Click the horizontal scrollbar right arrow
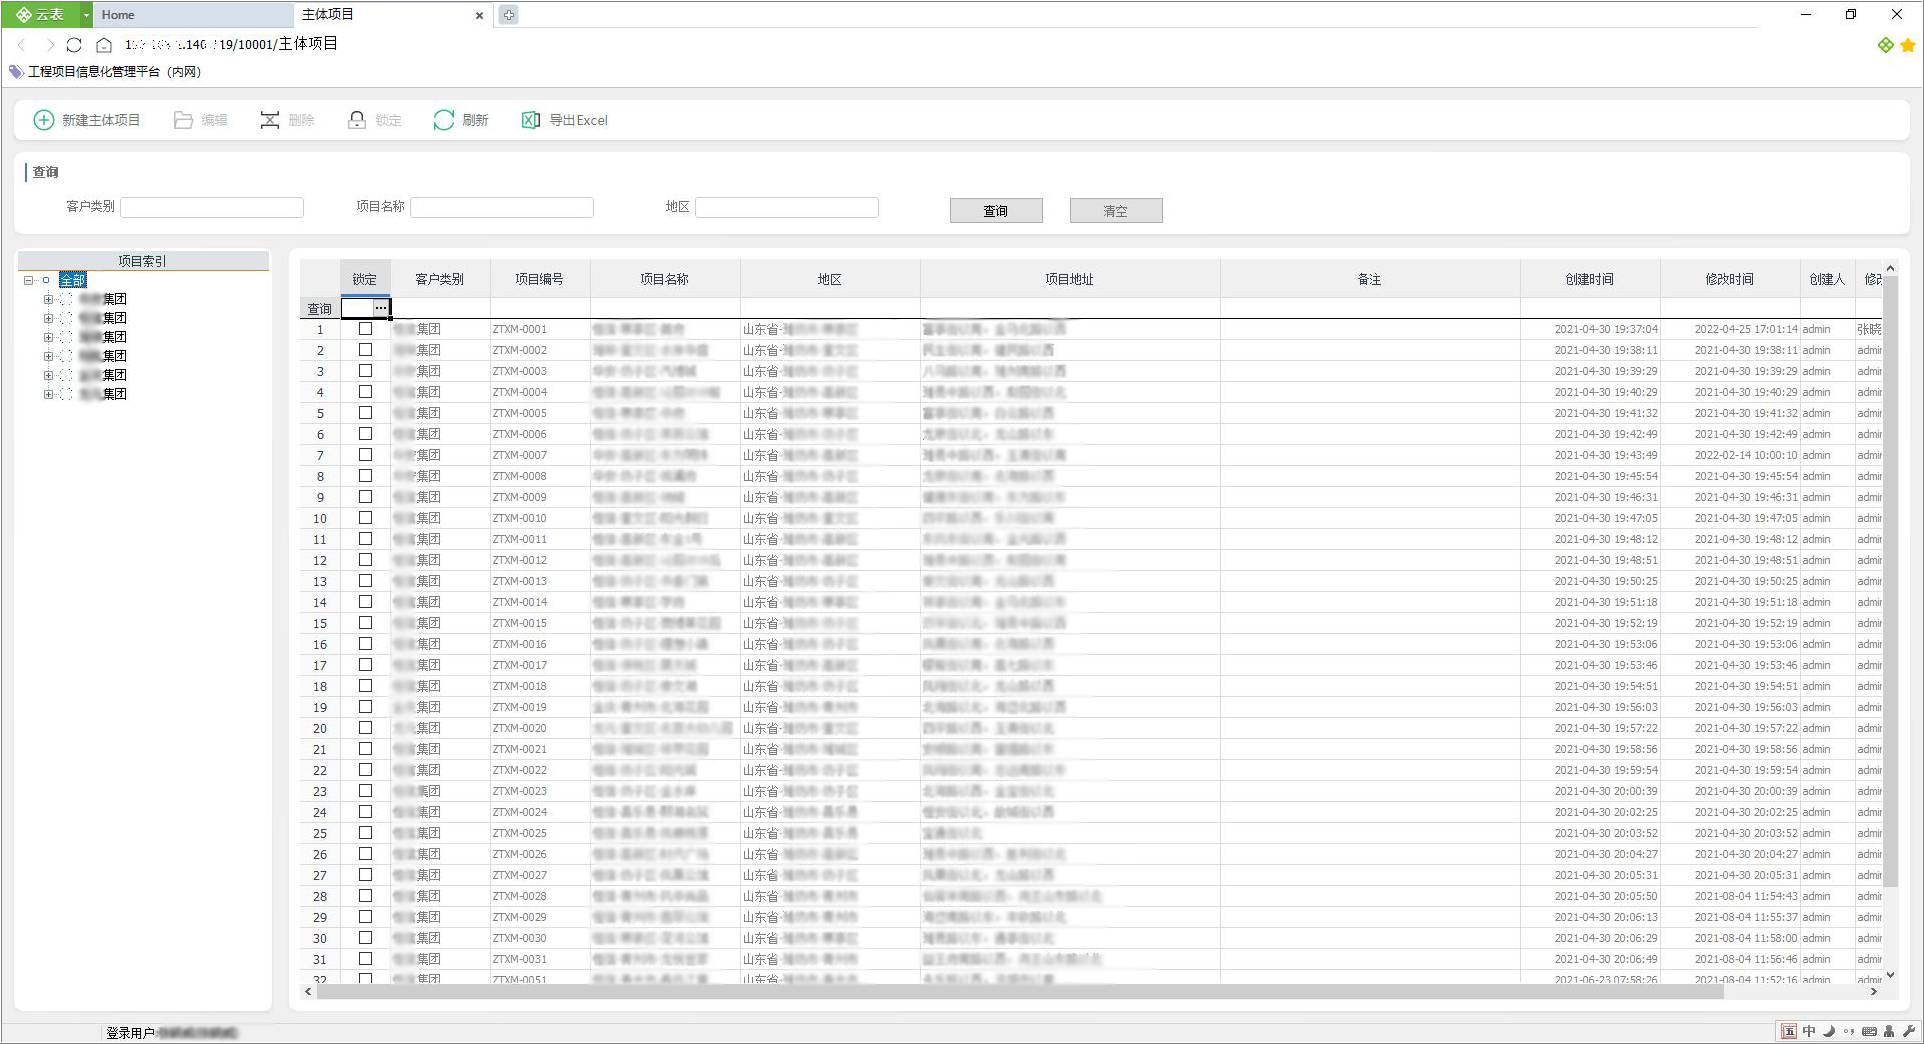Screen dimensions: 1924x1044 (1874, 992)
